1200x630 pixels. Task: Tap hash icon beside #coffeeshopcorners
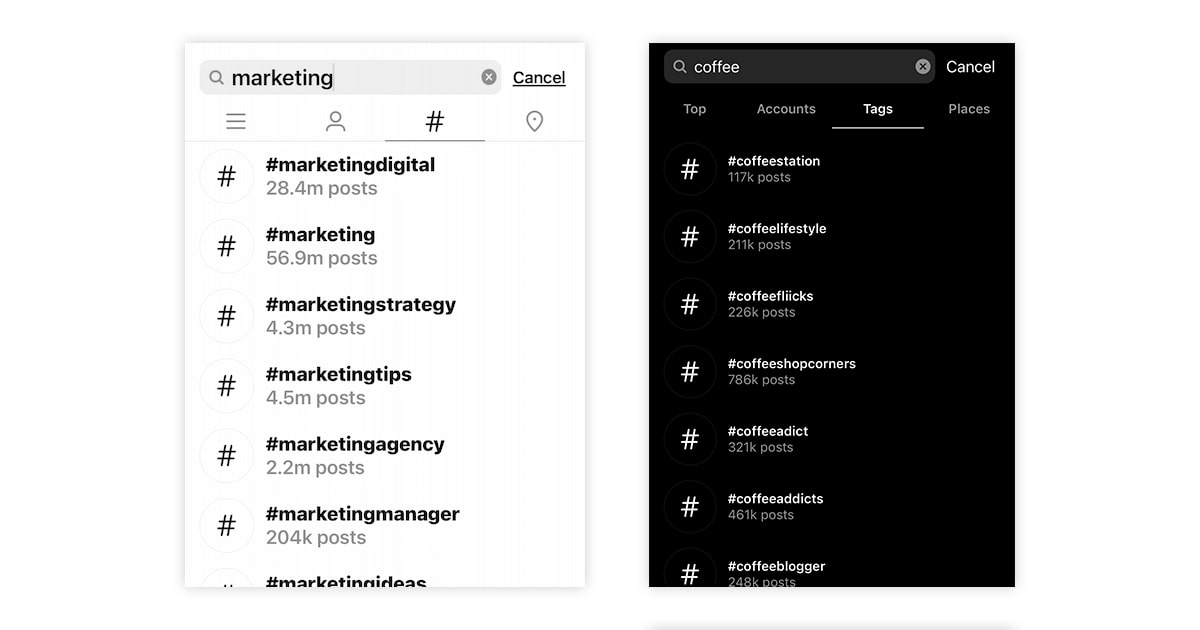pyautogui.click(x=690, y=372)
